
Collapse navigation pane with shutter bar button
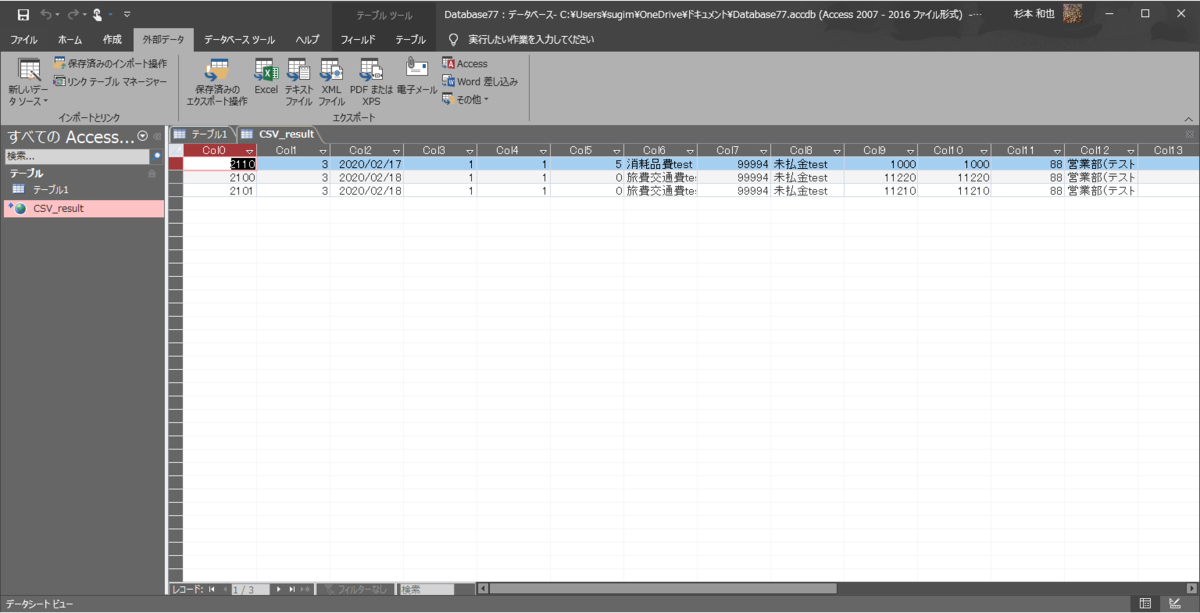157,137
